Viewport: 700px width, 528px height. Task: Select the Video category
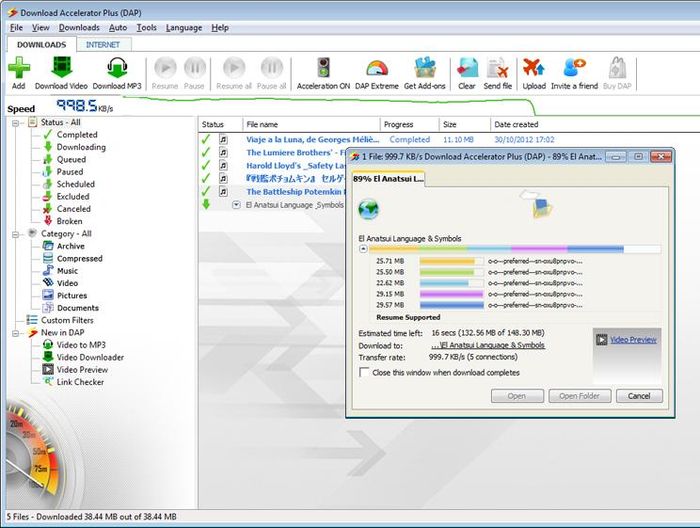coord(67,283)
